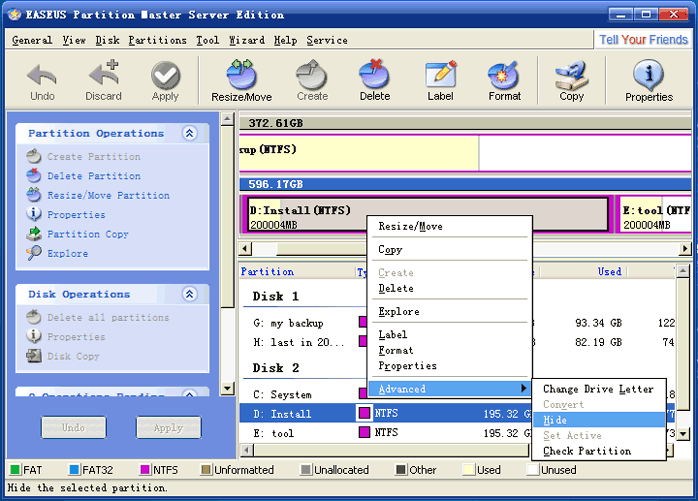Choose Explore in context menu
Image resolution: width=698 pixels, height=501 pixels.
[450, 311]
